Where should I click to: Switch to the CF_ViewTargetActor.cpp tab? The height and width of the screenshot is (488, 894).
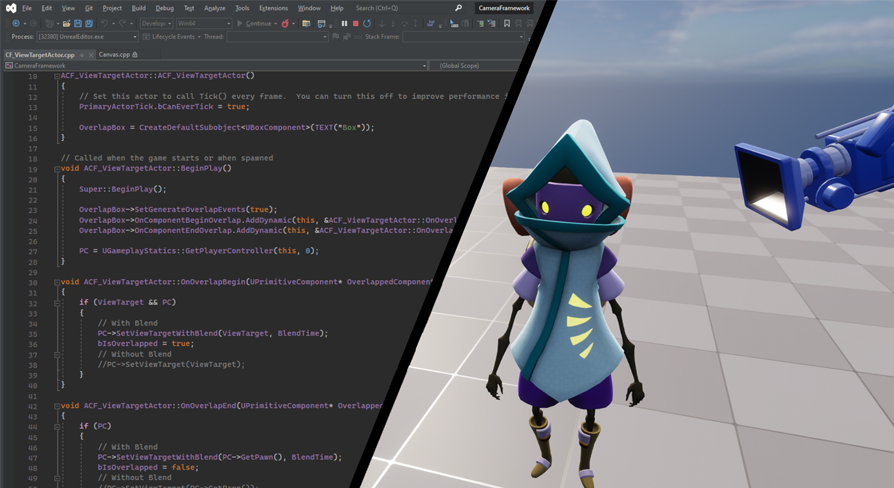40,55
